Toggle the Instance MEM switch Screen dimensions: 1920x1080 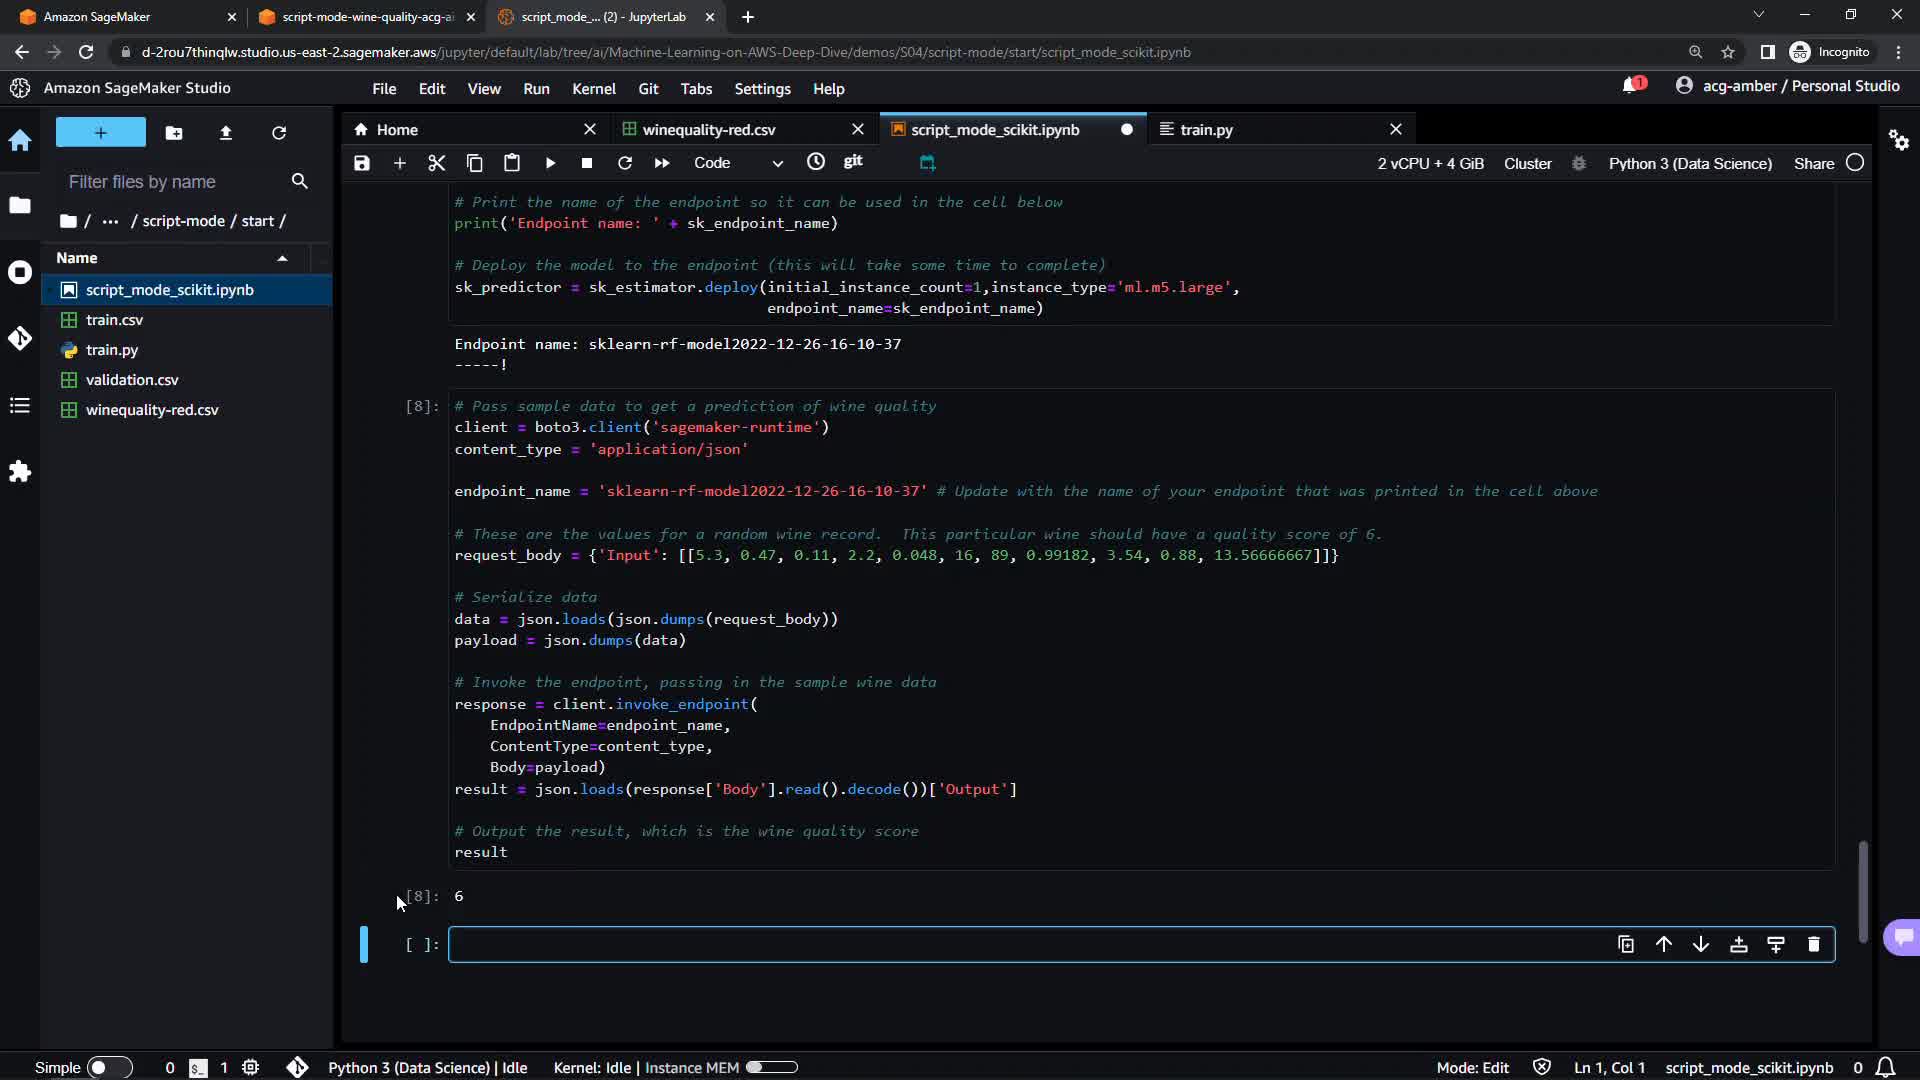[771, 1067]
